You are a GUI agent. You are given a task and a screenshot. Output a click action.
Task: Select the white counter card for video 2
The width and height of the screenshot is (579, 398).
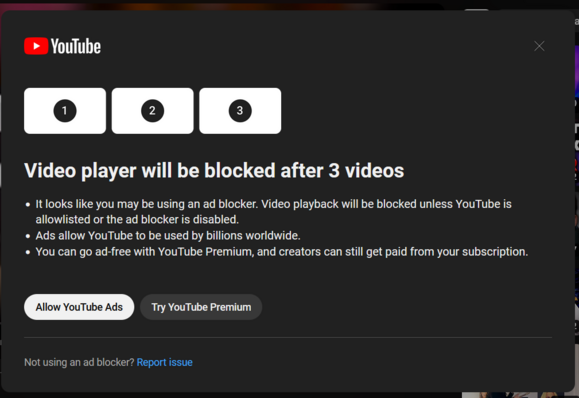pos(153,111)
